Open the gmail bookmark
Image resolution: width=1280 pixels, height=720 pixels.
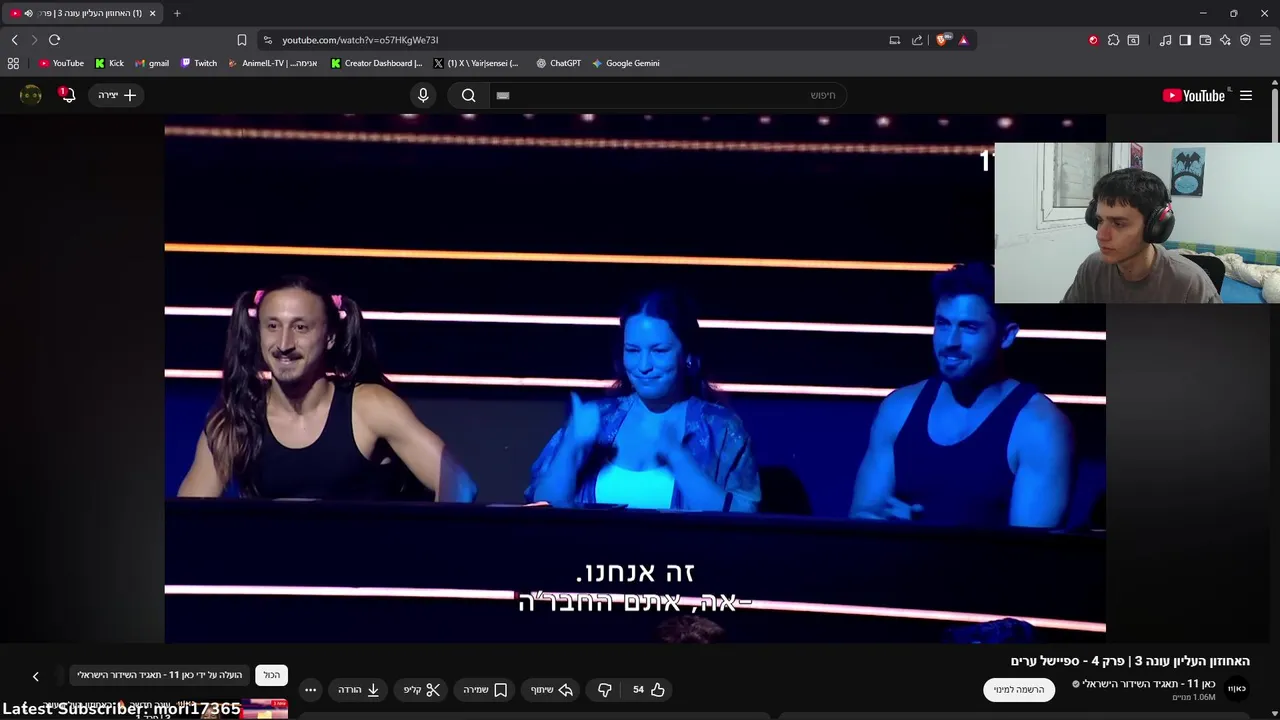coord(152,63)
